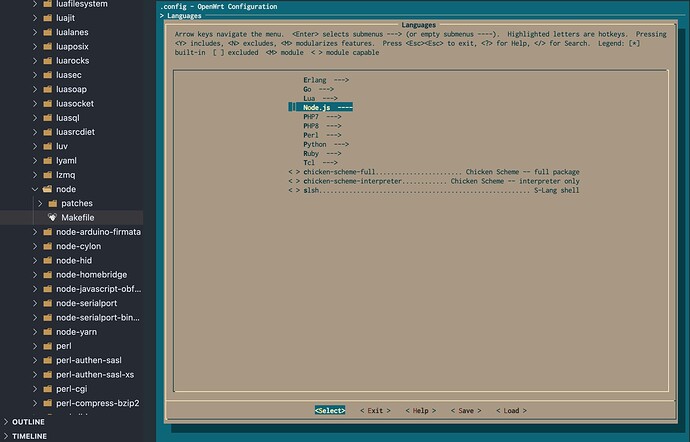
Task: Click the lyaml folder icon
Action: (x=48, y=161)
